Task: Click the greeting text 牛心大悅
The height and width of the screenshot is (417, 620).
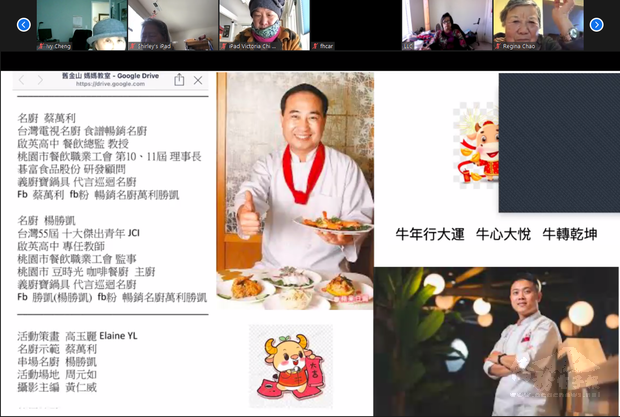Action: pos(503,234)
